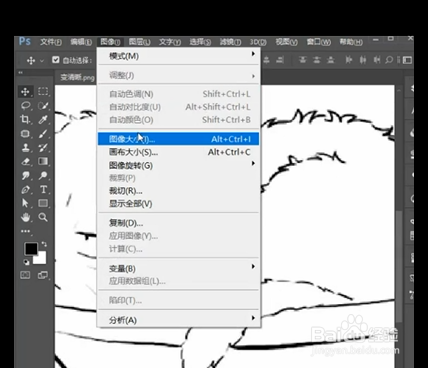Viewport: 428px width, 368px height.
Task: Choose 图像大小 menu item
Action: tap(178, 139)
